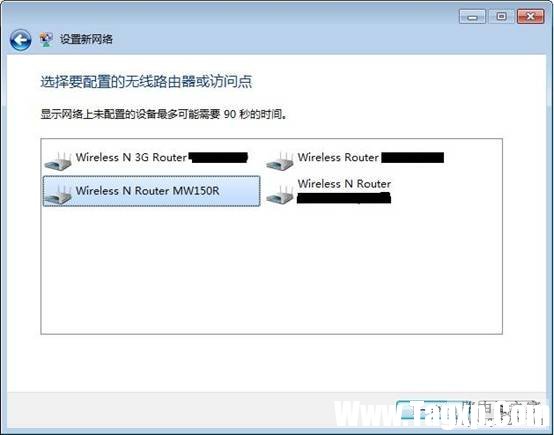Click the redacted name beside Wireless Router

pyautogui.click(x=413, y=158)
